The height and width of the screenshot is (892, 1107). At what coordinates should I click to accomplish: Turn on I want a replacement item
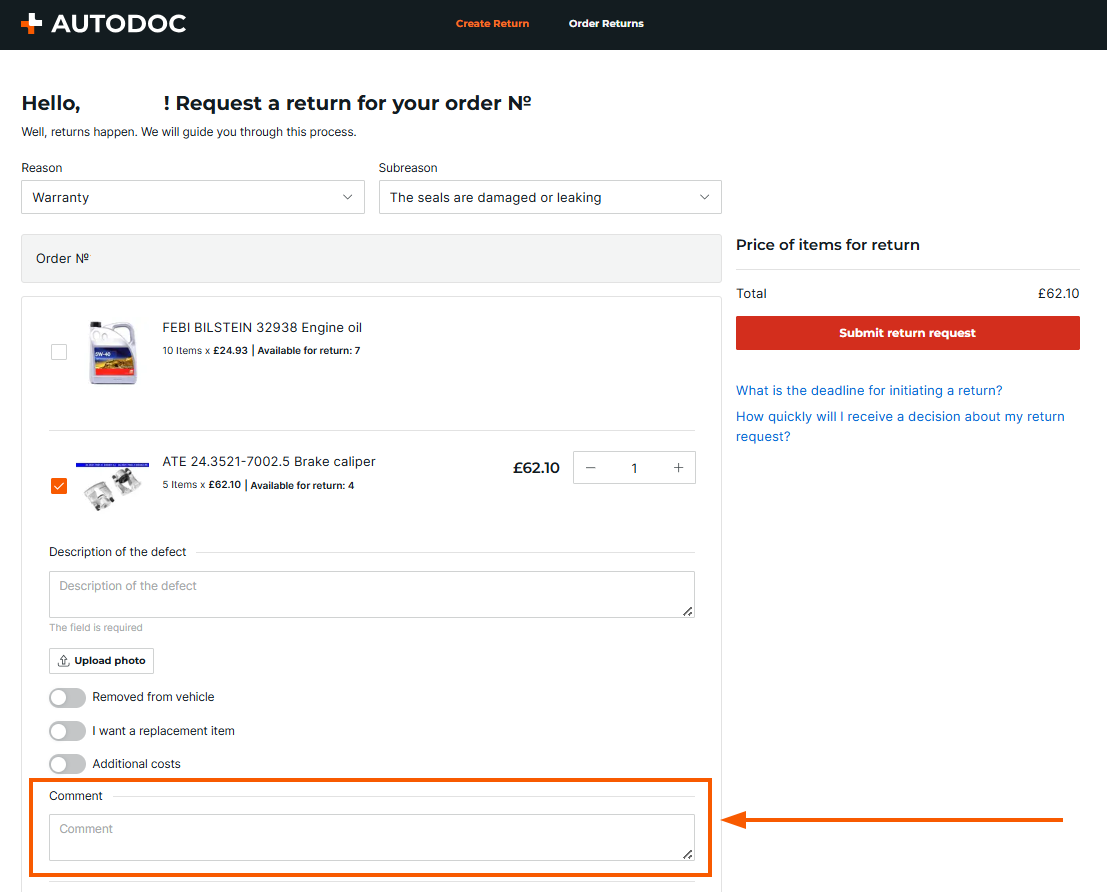pos(67,731)
